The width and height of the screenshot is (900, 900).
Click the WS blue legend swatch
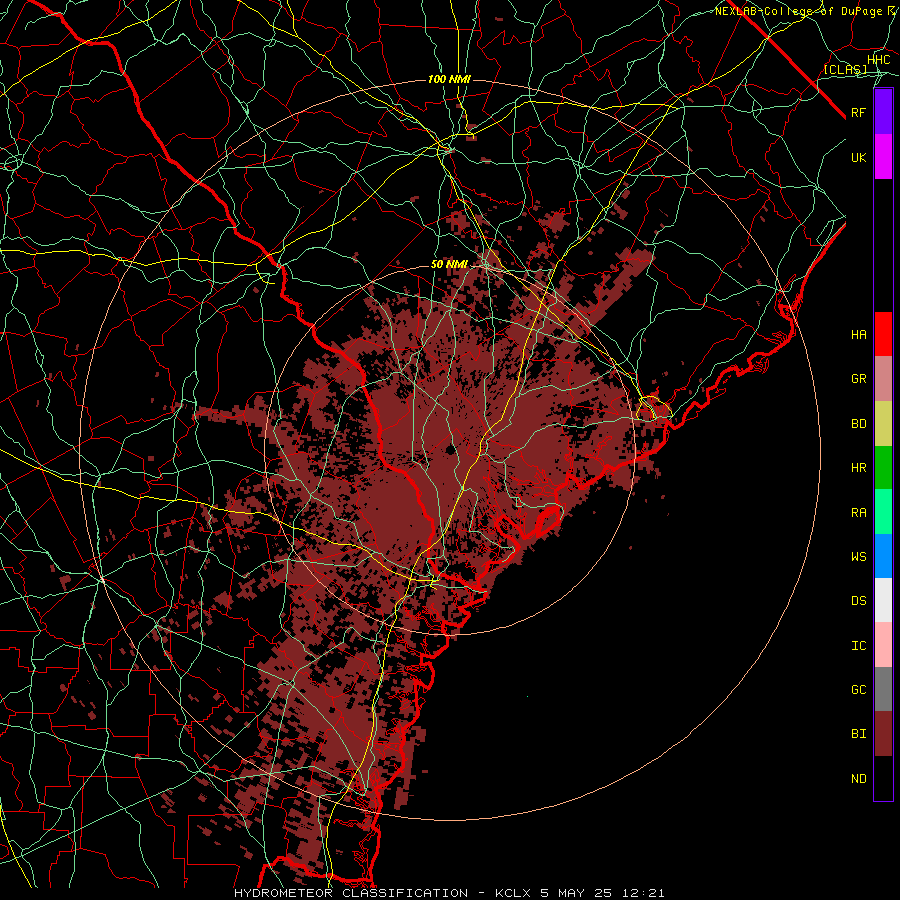point(883,556)
